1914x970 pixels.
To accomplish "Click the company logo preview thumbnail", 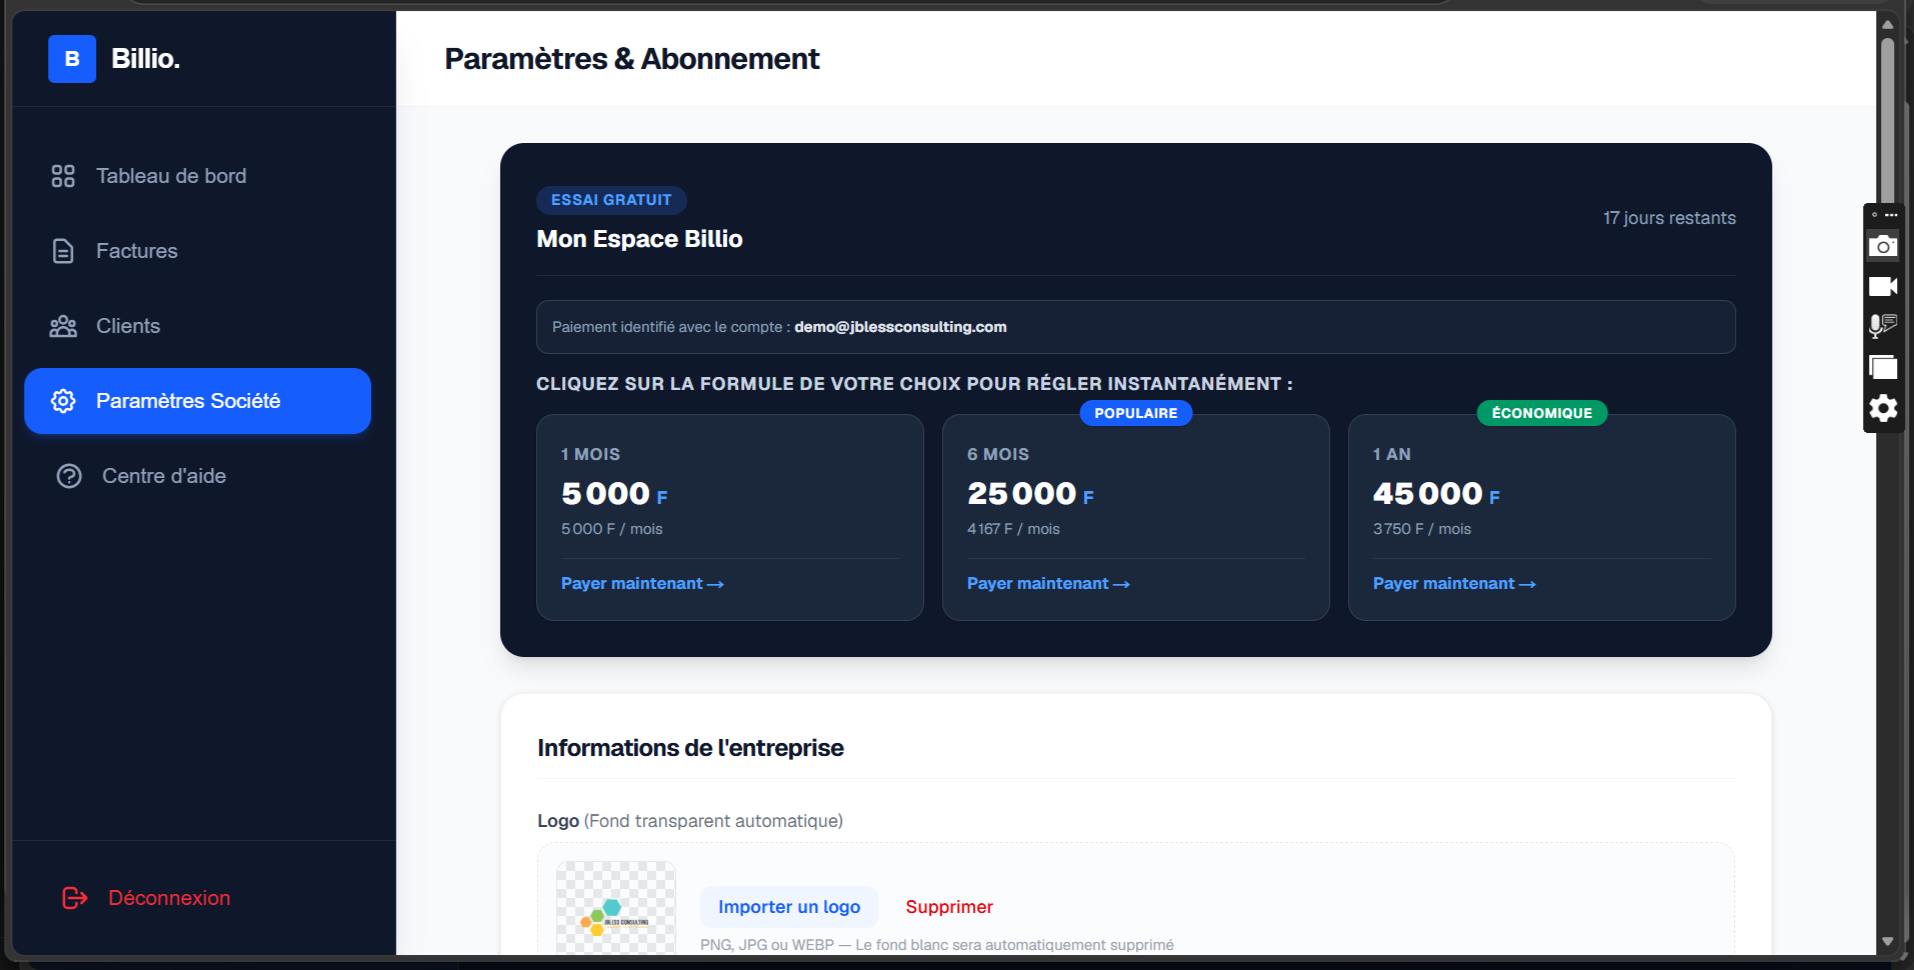I will (x=616, y=908).
